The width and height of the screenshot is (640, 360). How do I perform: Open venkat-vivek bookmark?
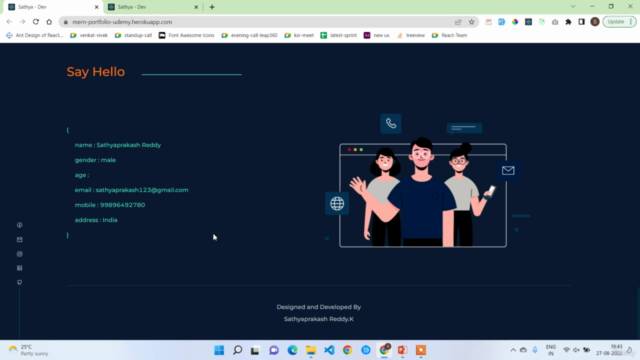tap(89, 36)
